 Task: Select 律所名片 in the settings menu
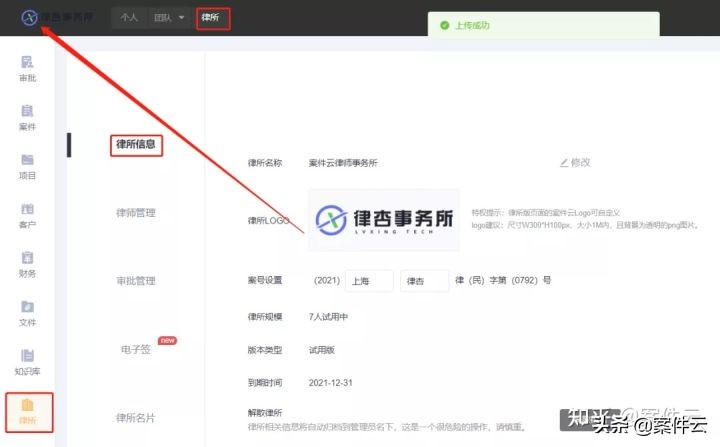click(x=136, y=418)
